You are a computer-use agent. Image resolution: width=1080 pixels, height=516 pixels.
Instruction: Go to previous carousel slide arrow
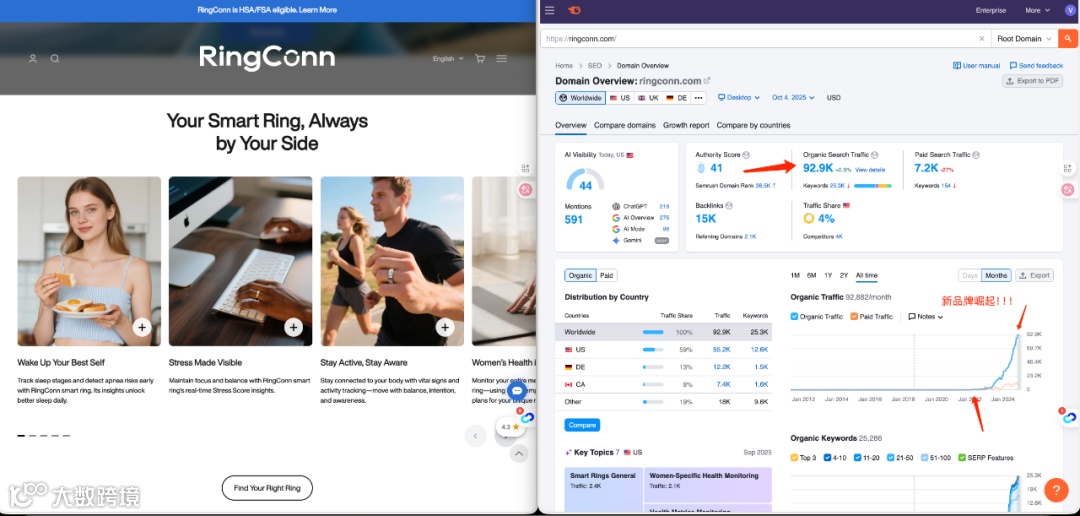(475, 435)
